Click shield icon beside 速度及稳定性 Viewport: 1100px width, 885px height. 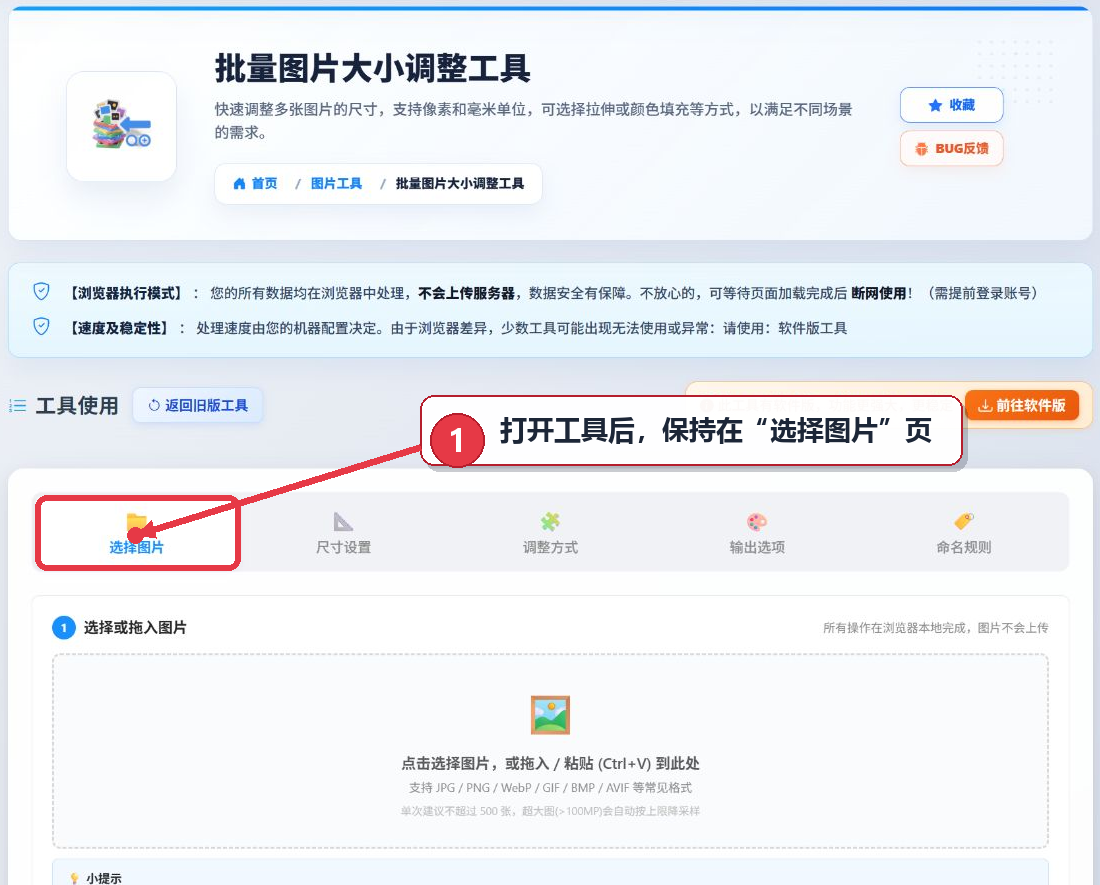[41, 327]
